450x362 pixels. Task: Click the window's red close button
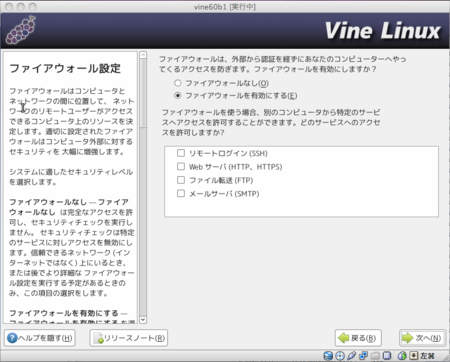click(9, 7)
